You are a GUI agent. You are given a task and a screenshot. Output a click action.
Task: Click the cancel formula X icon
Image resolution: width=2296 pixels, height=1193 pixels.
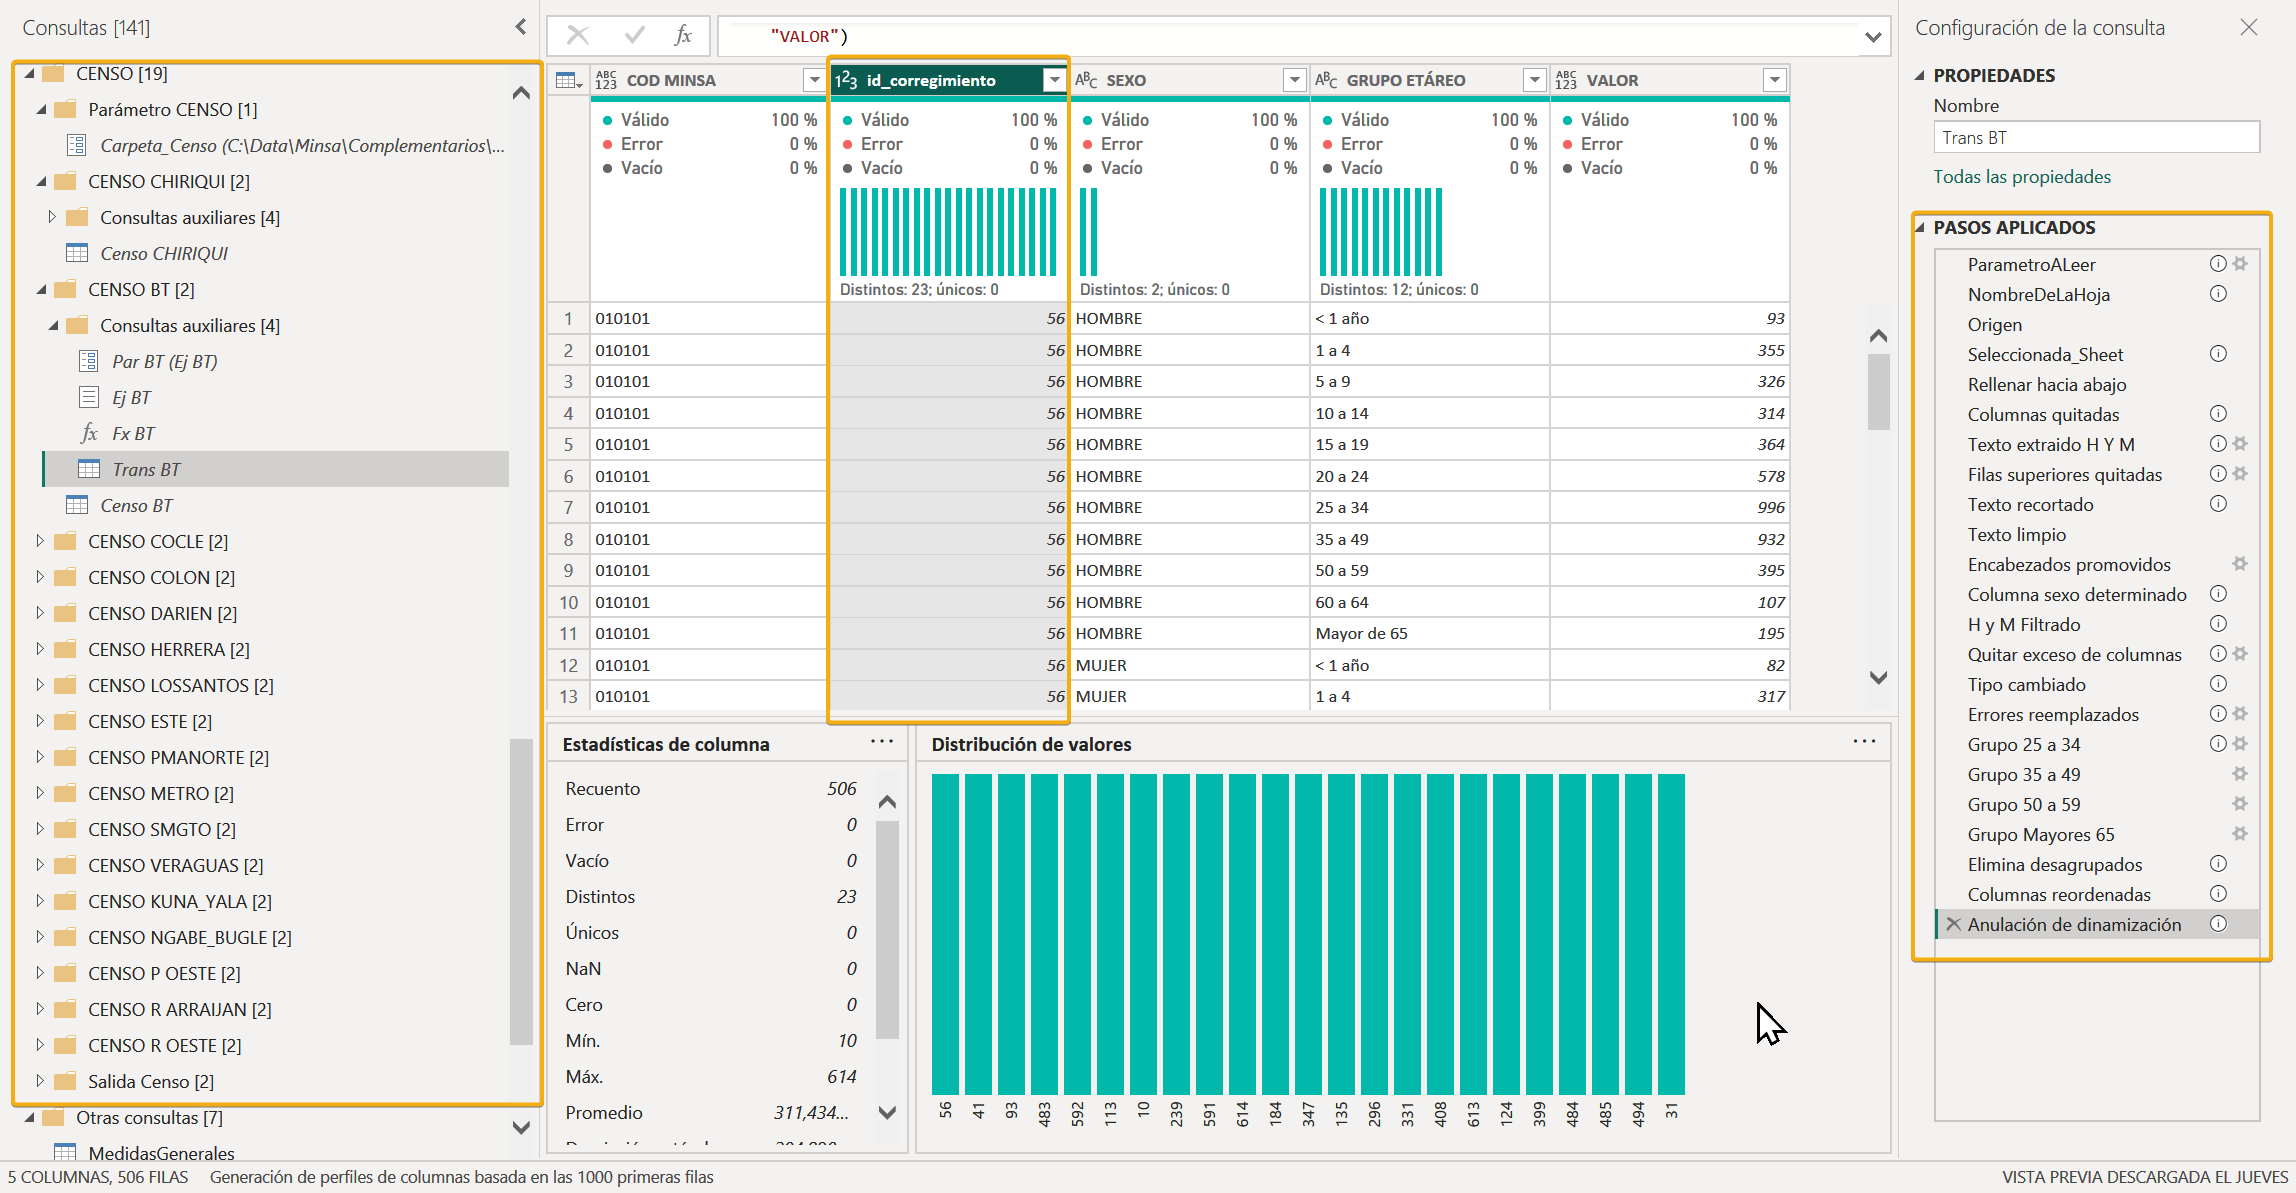click(x=577, y=36)
